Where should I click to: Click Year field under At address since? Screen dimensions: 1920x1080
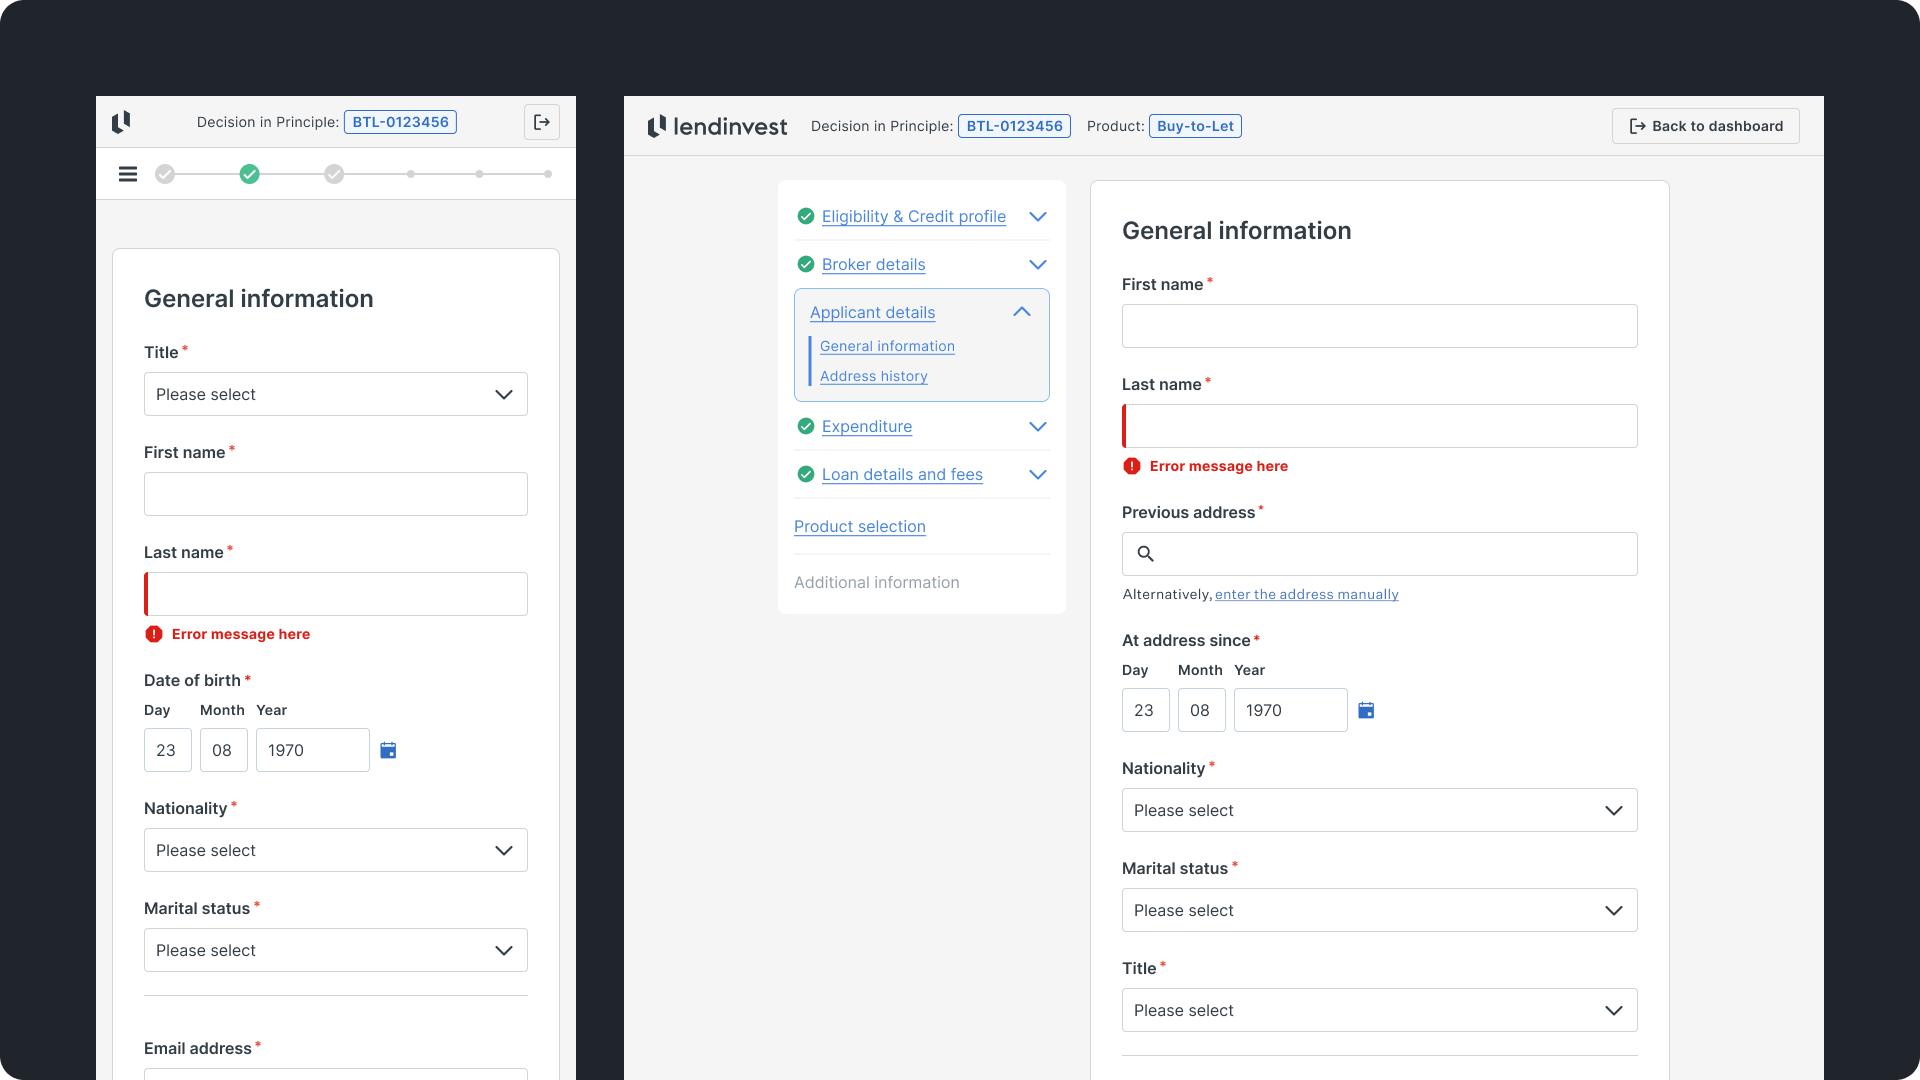click(x=1291, y=710)
